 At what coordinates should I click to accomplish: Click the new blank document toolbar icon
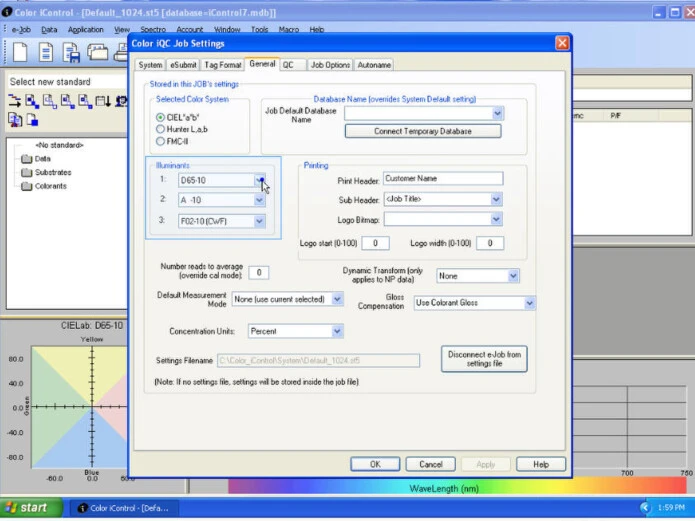(21, 51)
